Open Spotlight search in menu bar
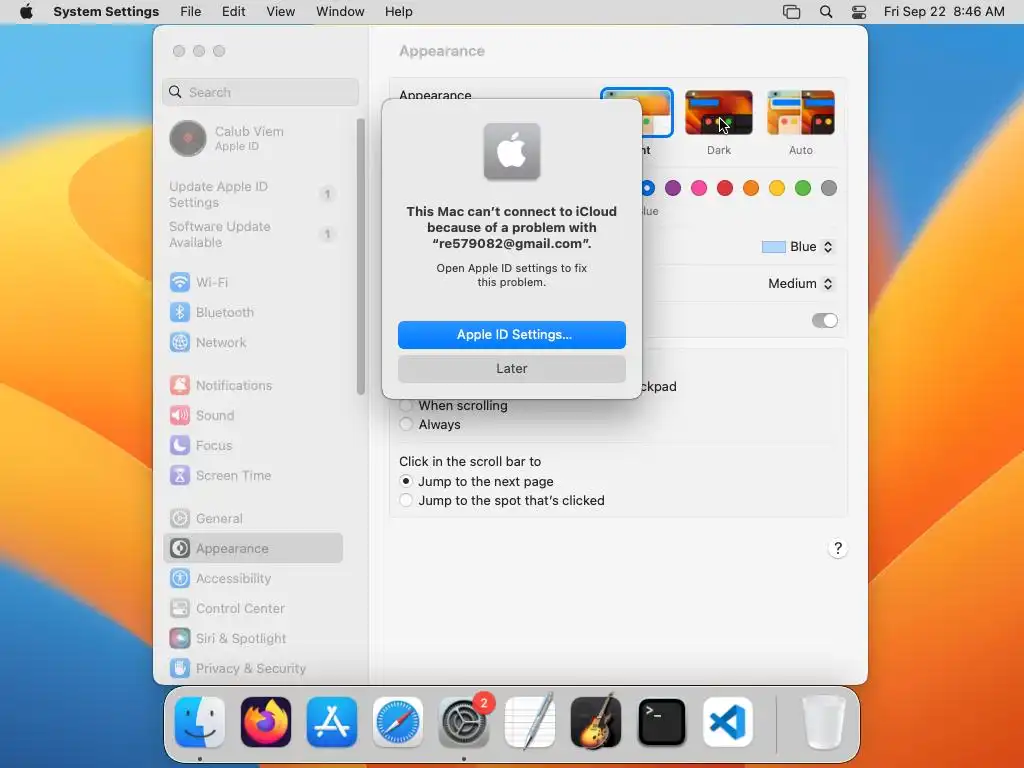The width and height of the screenshot is (1024, 768). click(826, 12)
